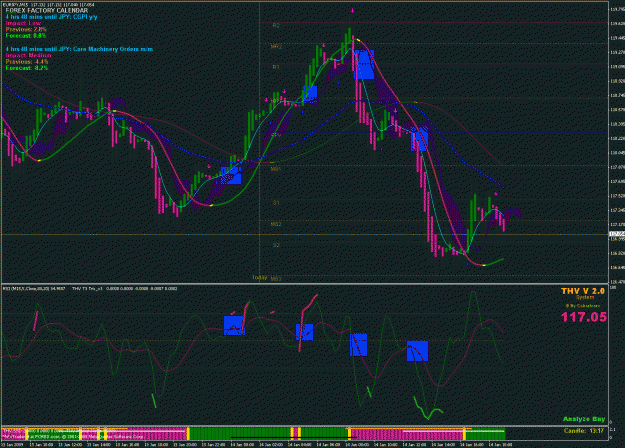Click the R2 pivot level label

[276, 26]
